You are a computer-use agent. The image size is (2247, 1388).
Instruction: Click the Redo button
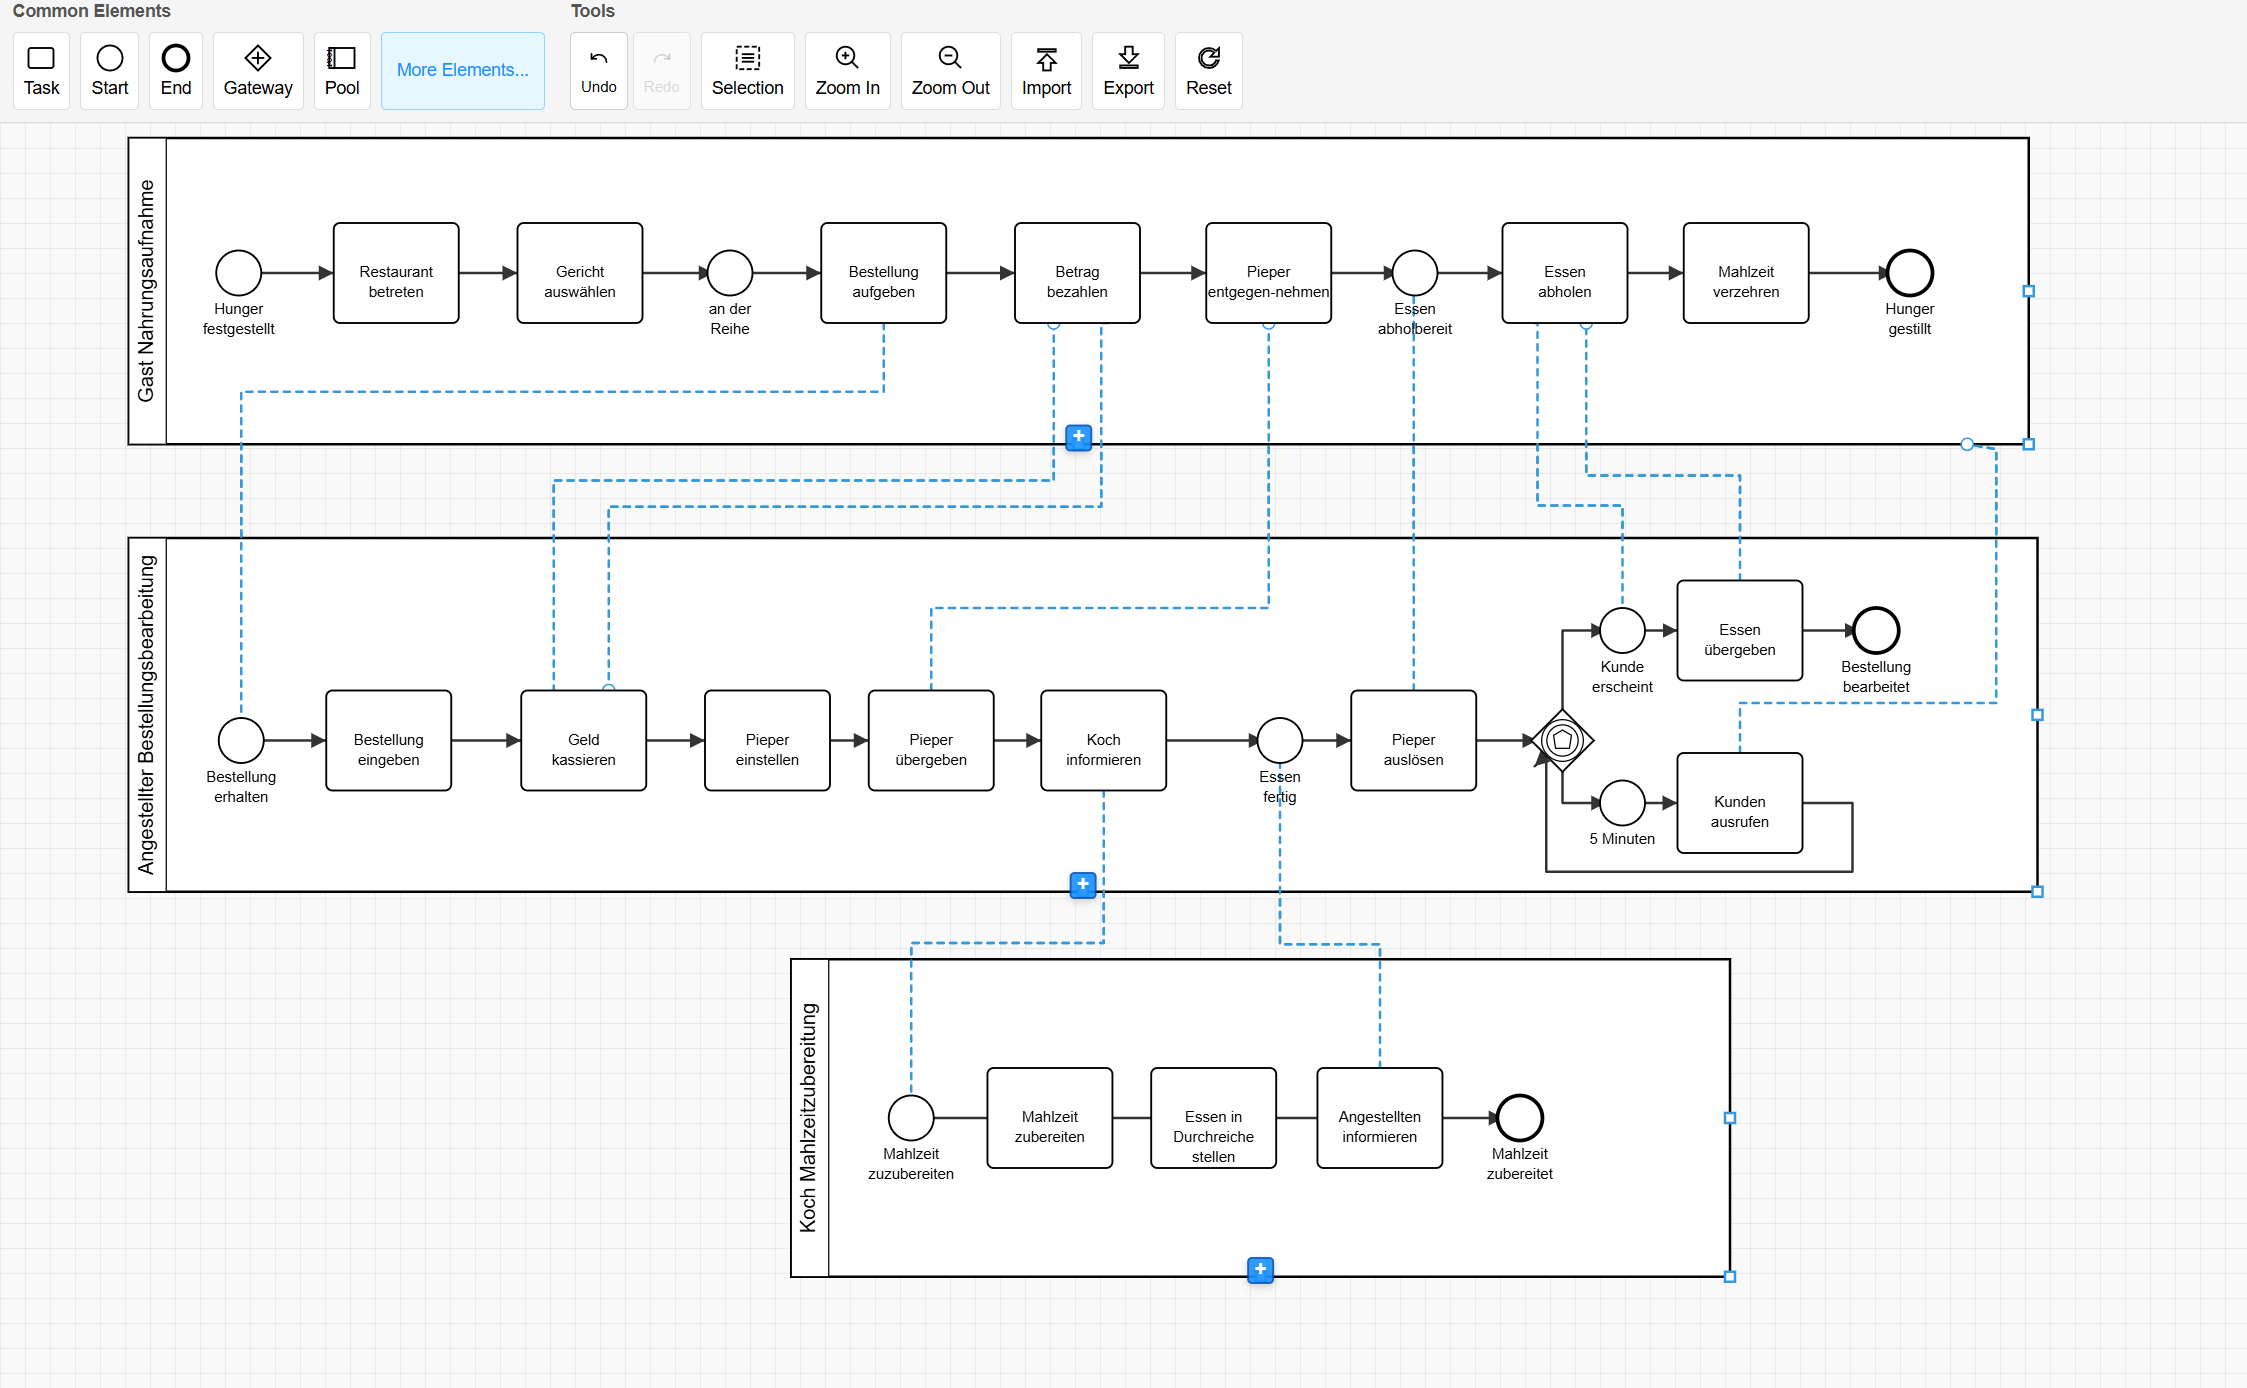[x=662, y=71]
